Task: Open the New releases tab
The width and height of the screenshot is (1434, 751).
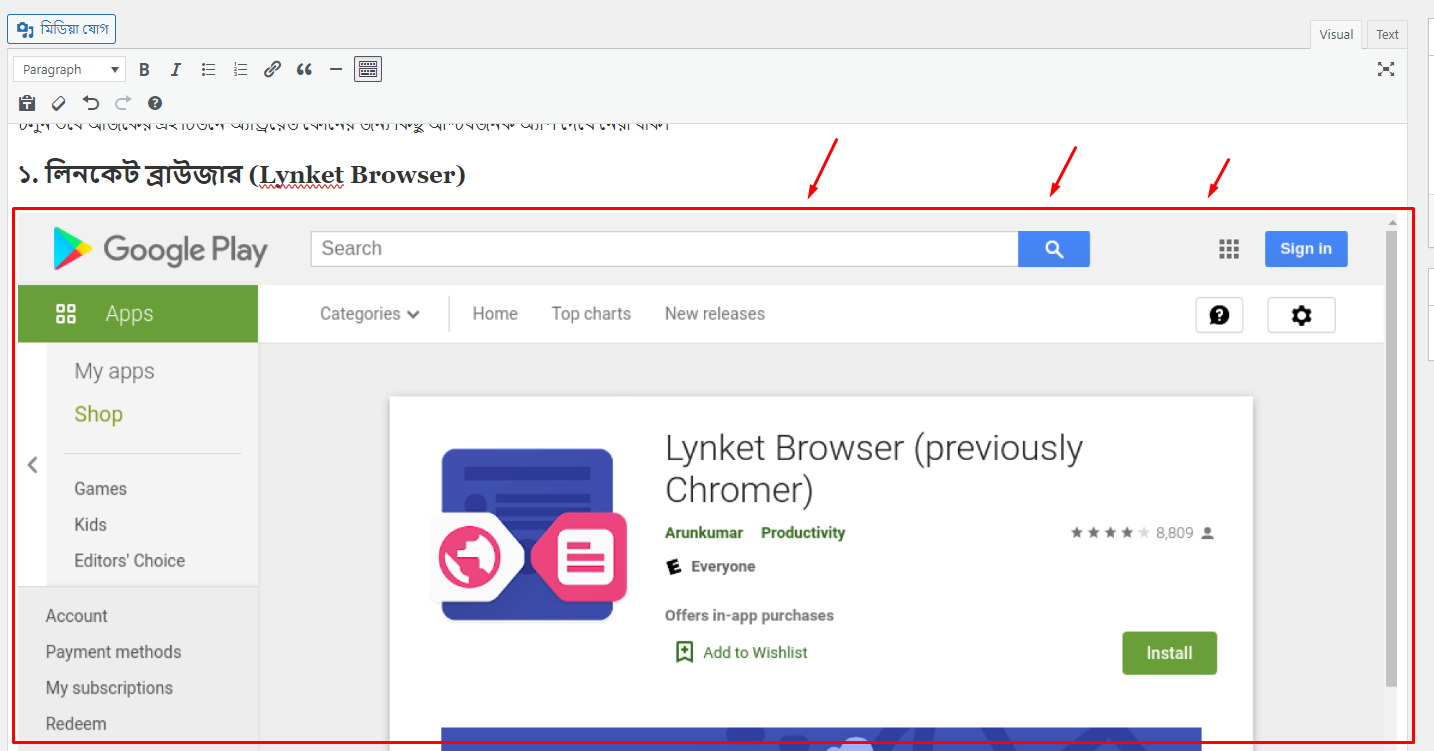Action: click(x=715, y=314)
